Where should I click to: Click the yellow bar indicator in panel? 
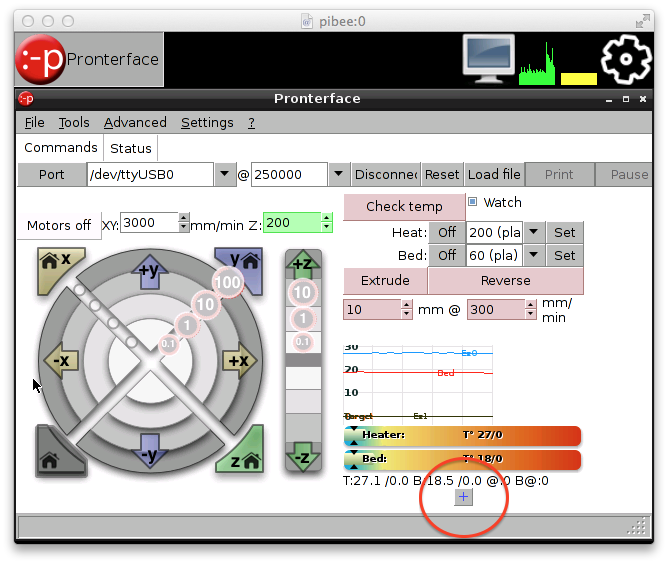pos(579,79)
